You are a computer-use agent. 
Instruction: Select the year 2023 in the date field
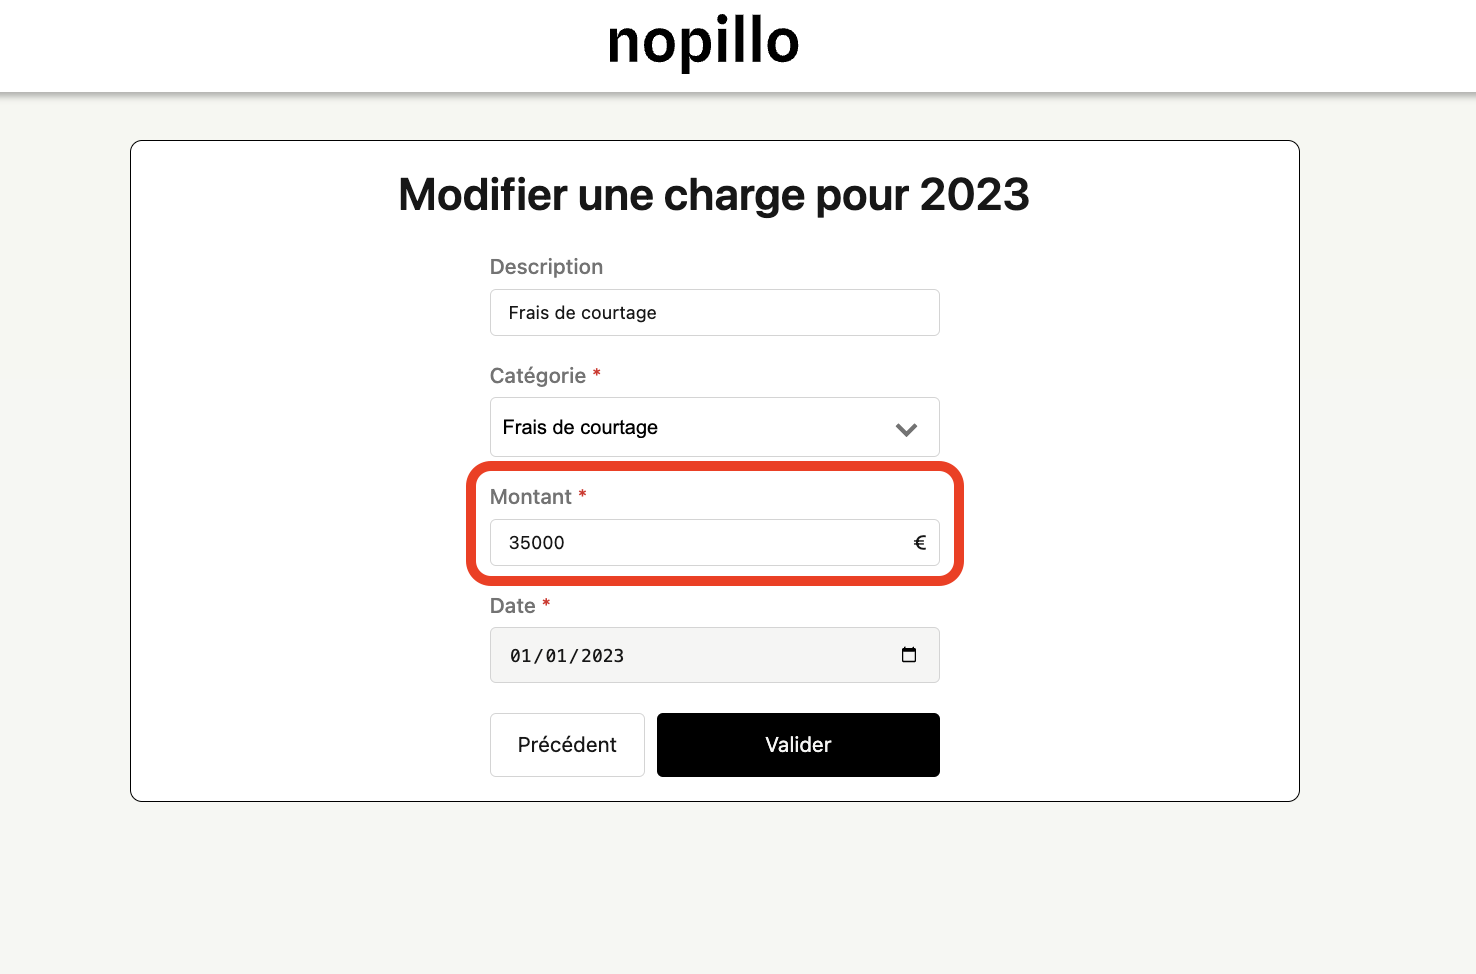click(x=603, y=656)
